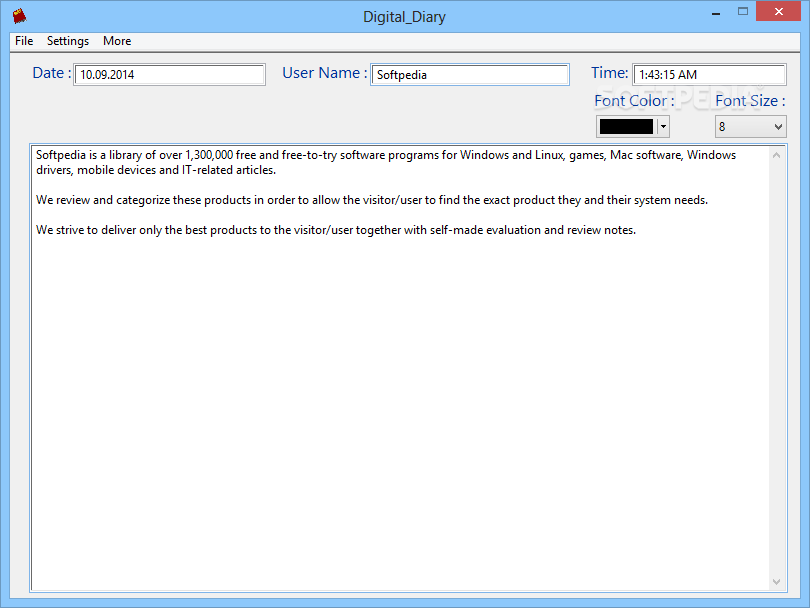Expand the Font Color dropdown arrow
This screenshot has width=810, height=608.
tap(663, 127)
